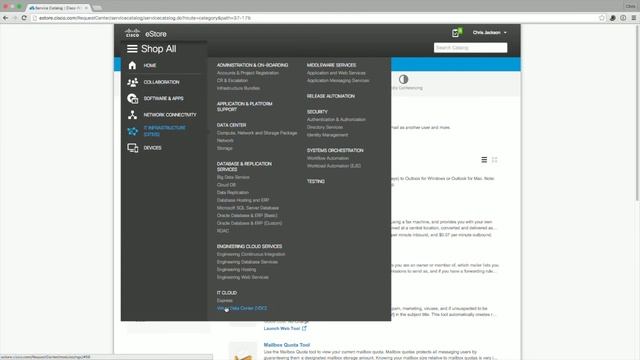Image resolution: width=640 pixels, height=360 pixels.
Task: Open Infrastructure Bundles link
Action: point(238,88)
